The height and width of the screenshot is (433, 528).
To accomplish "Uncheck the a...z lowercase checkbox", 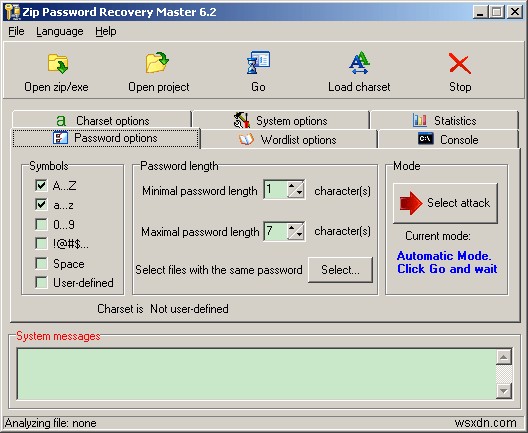I will (41, 205).
